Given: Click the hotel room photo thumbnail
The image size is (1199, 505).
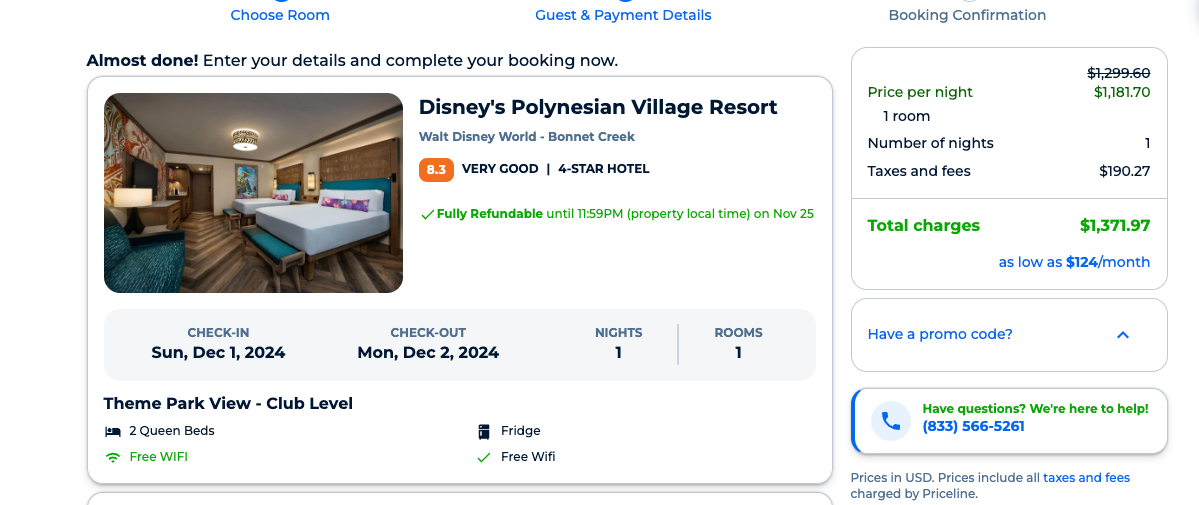Looking at the screenshot, I should pos(253,193).
